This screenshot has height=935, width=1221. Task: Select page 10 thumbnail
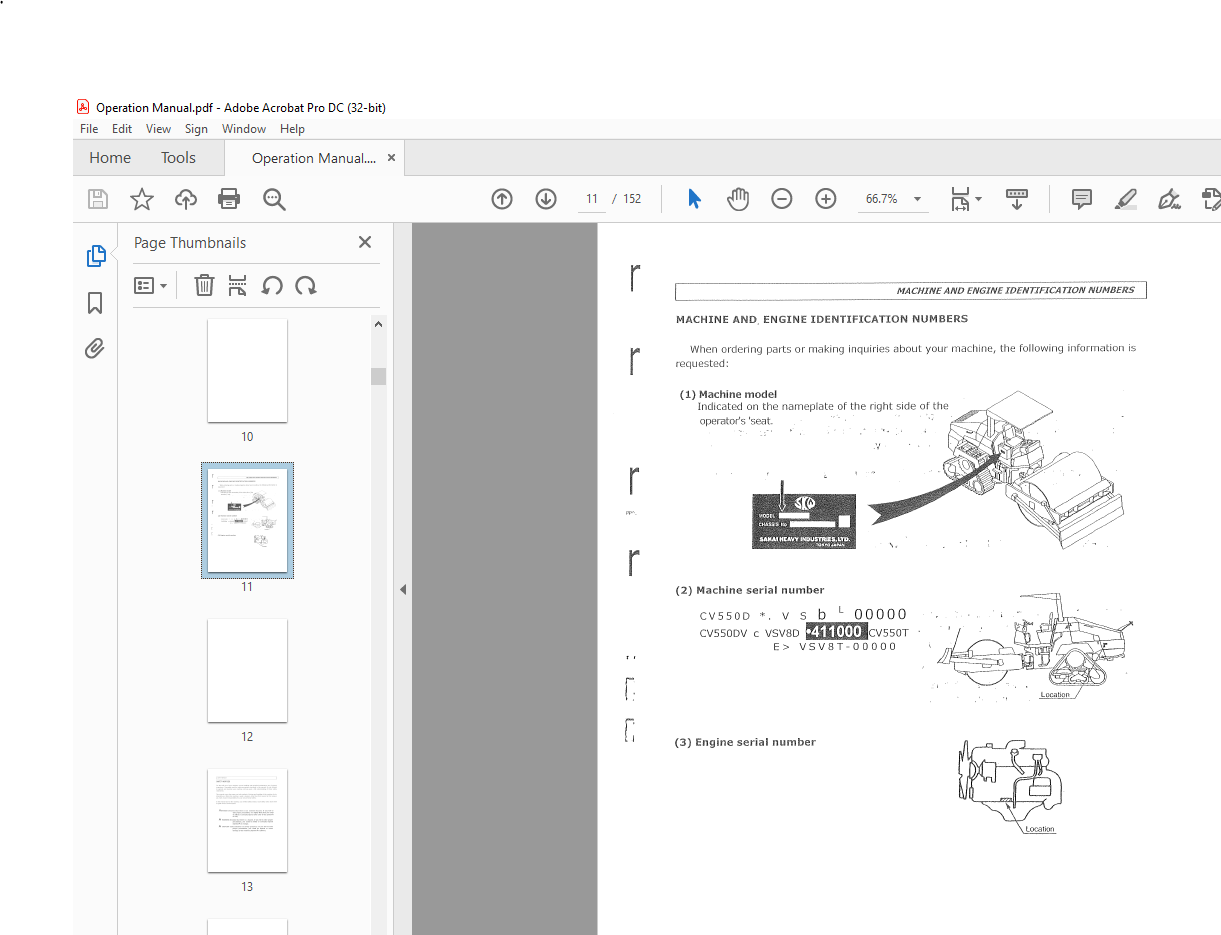click(x=247, y=371)
